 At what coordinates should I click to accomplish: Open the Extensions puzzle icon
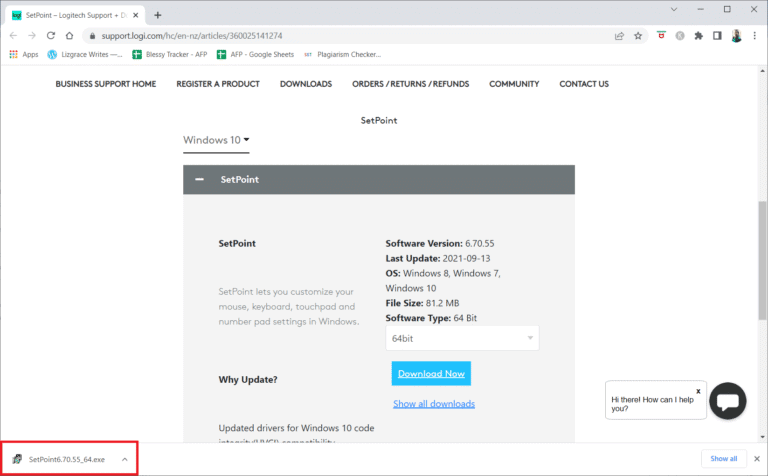coord(699,35)
